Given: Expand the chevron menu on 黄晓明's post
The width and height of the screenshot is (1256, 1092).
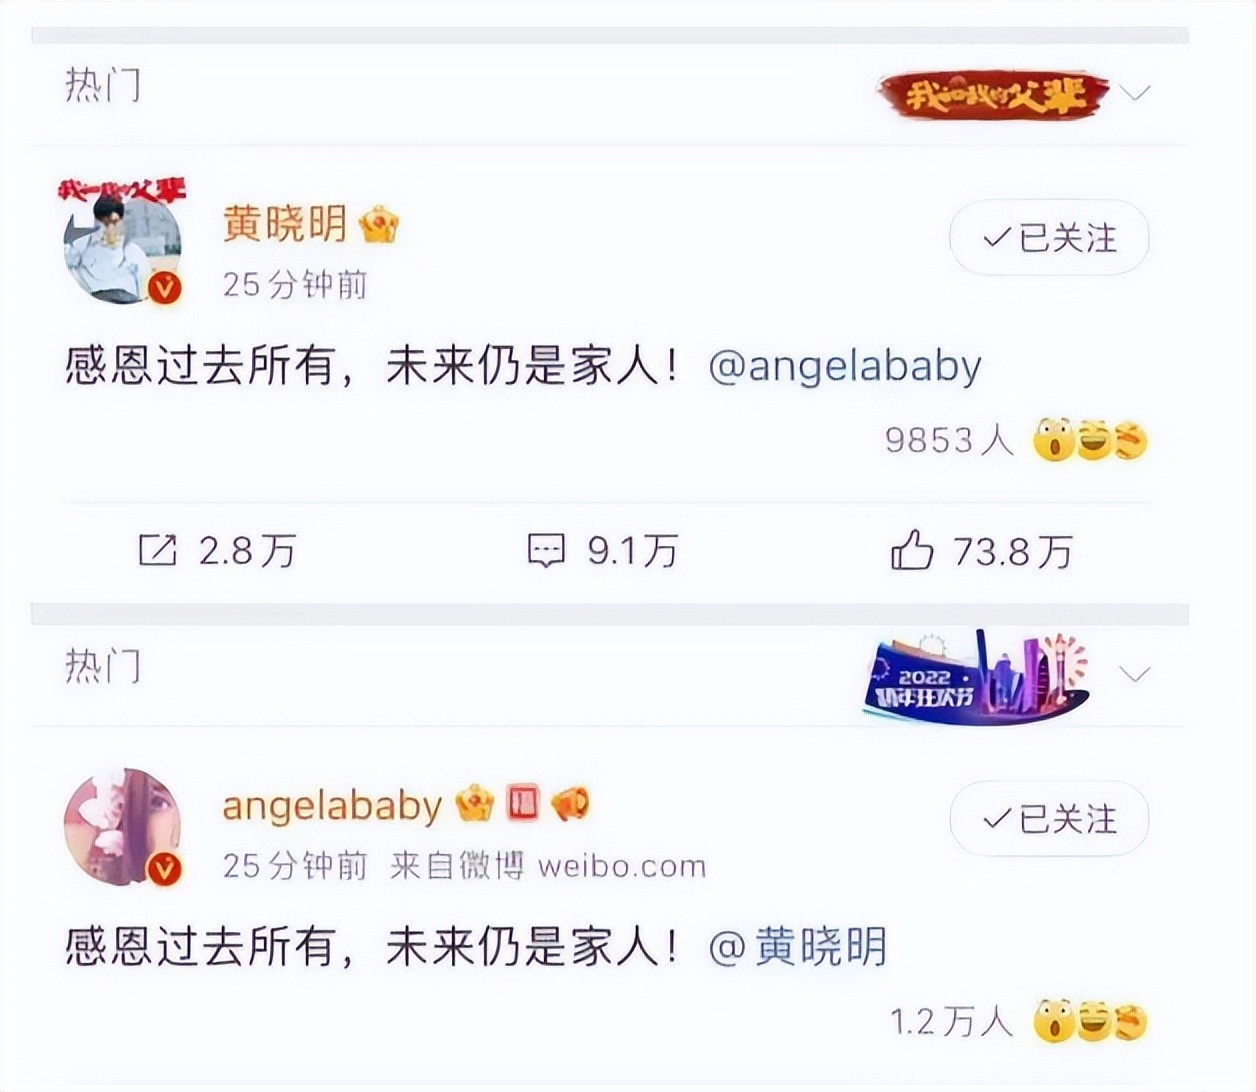Looking at the screenshot, I should pyautogui.click(x=1135, y=93).
